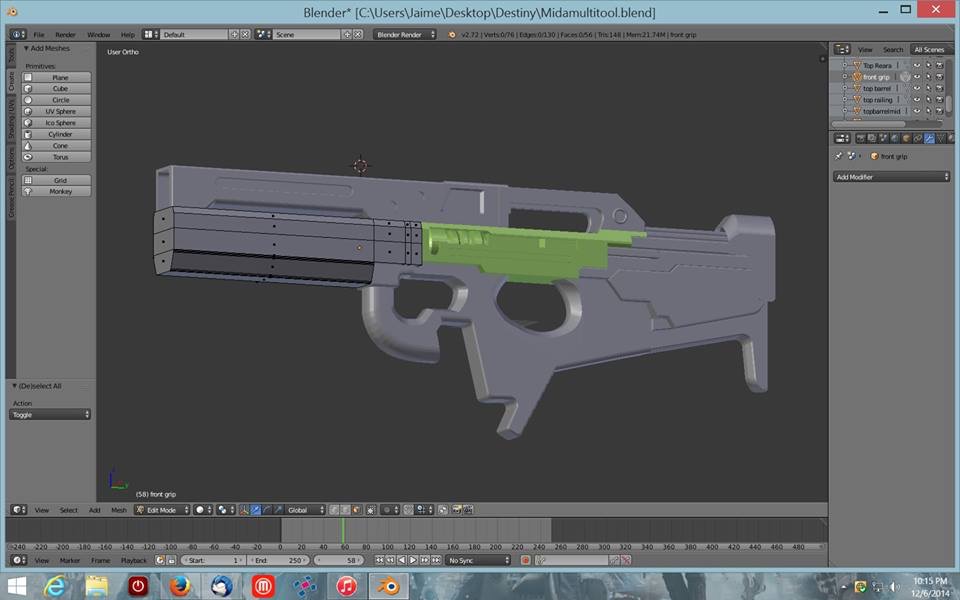Toggle pin icon in properties panel
Screen dimensions: 960x600
pyautogui.click(x=838, y=156)
